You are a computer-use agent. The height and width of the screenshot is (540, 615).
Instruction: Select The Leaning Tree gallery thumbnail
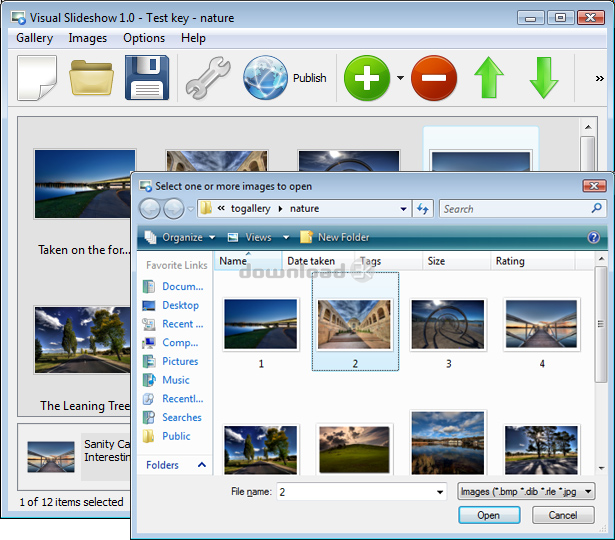point(82,340)
